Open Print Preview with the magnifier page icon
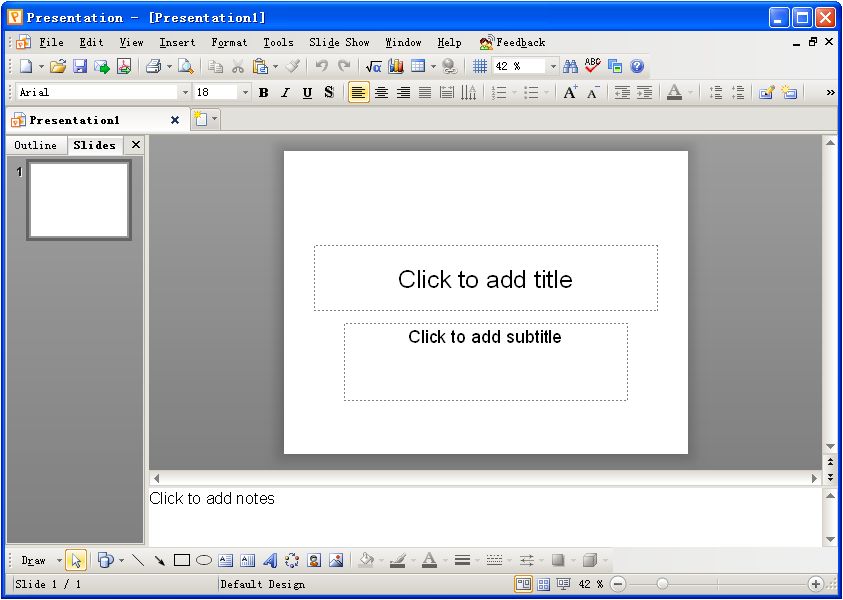 point(185,66)
